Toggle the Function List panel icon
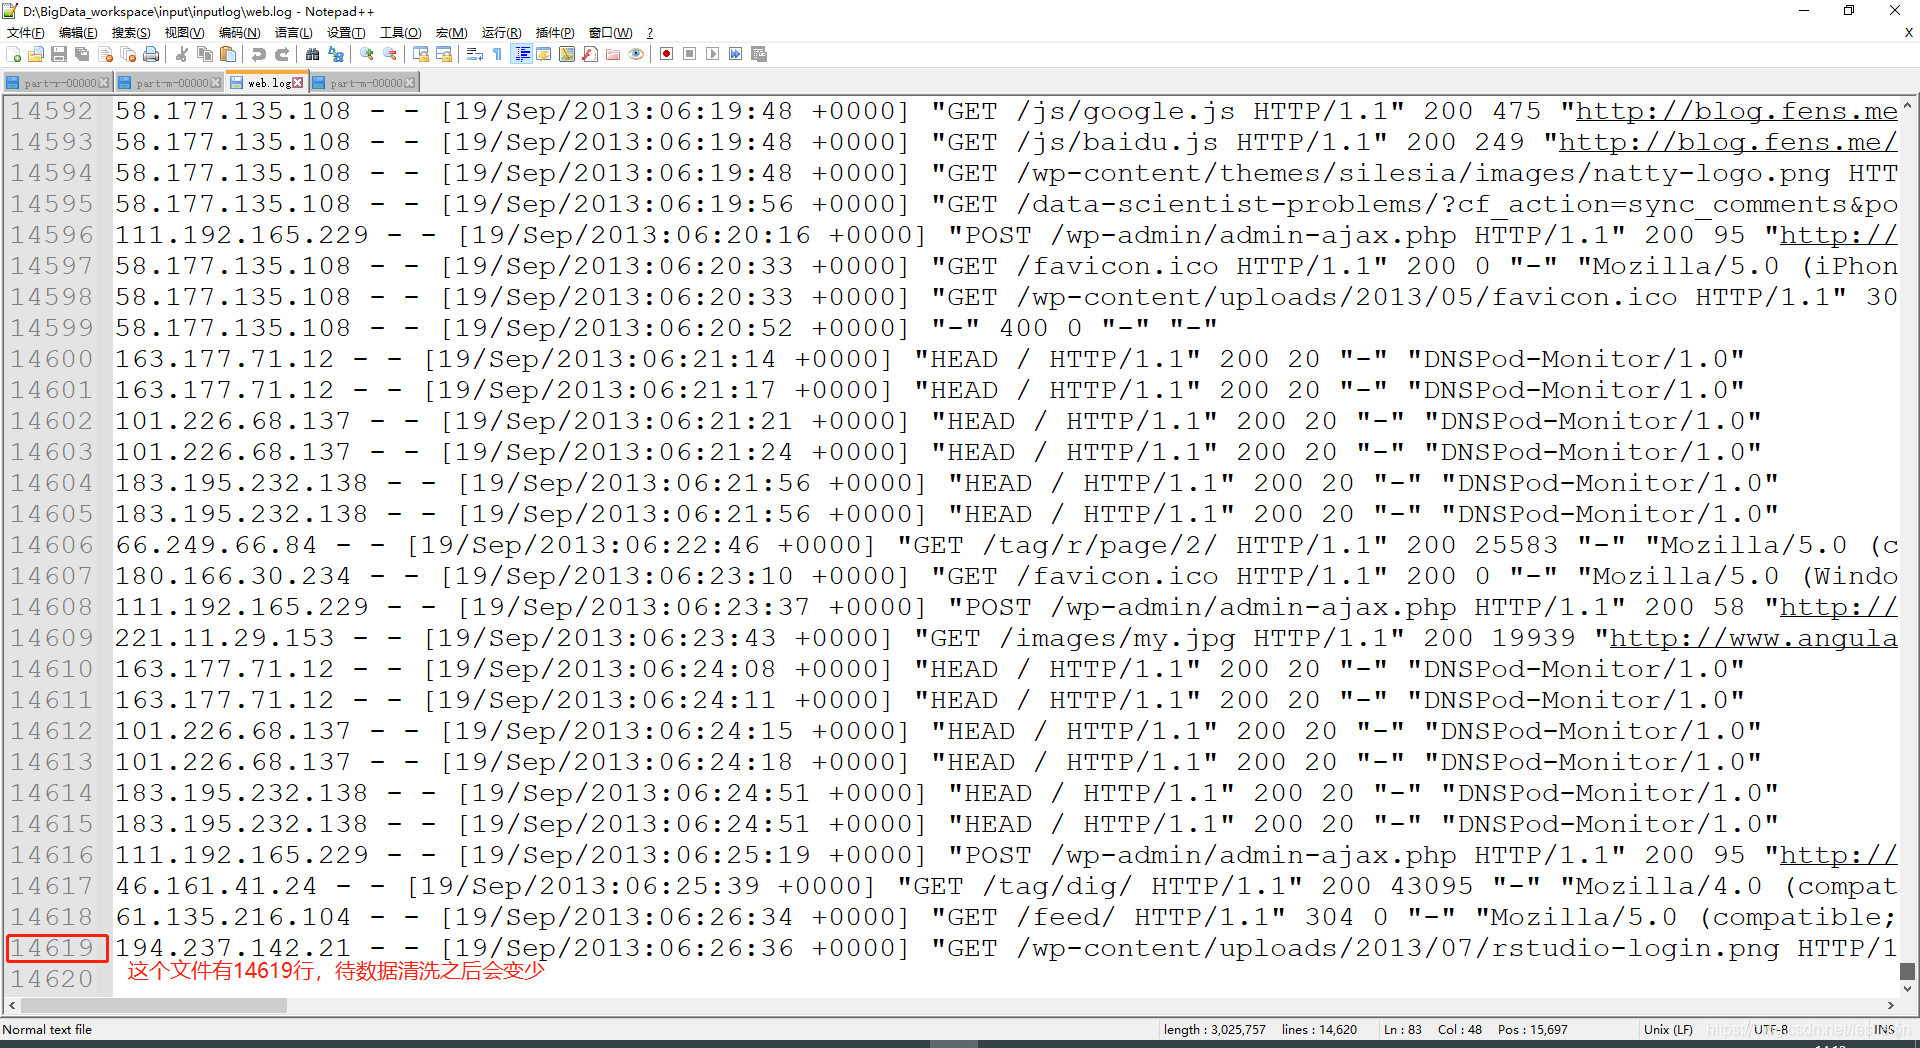The height and width of the screenshot is (1048, 1920). [x=590, y=54]
